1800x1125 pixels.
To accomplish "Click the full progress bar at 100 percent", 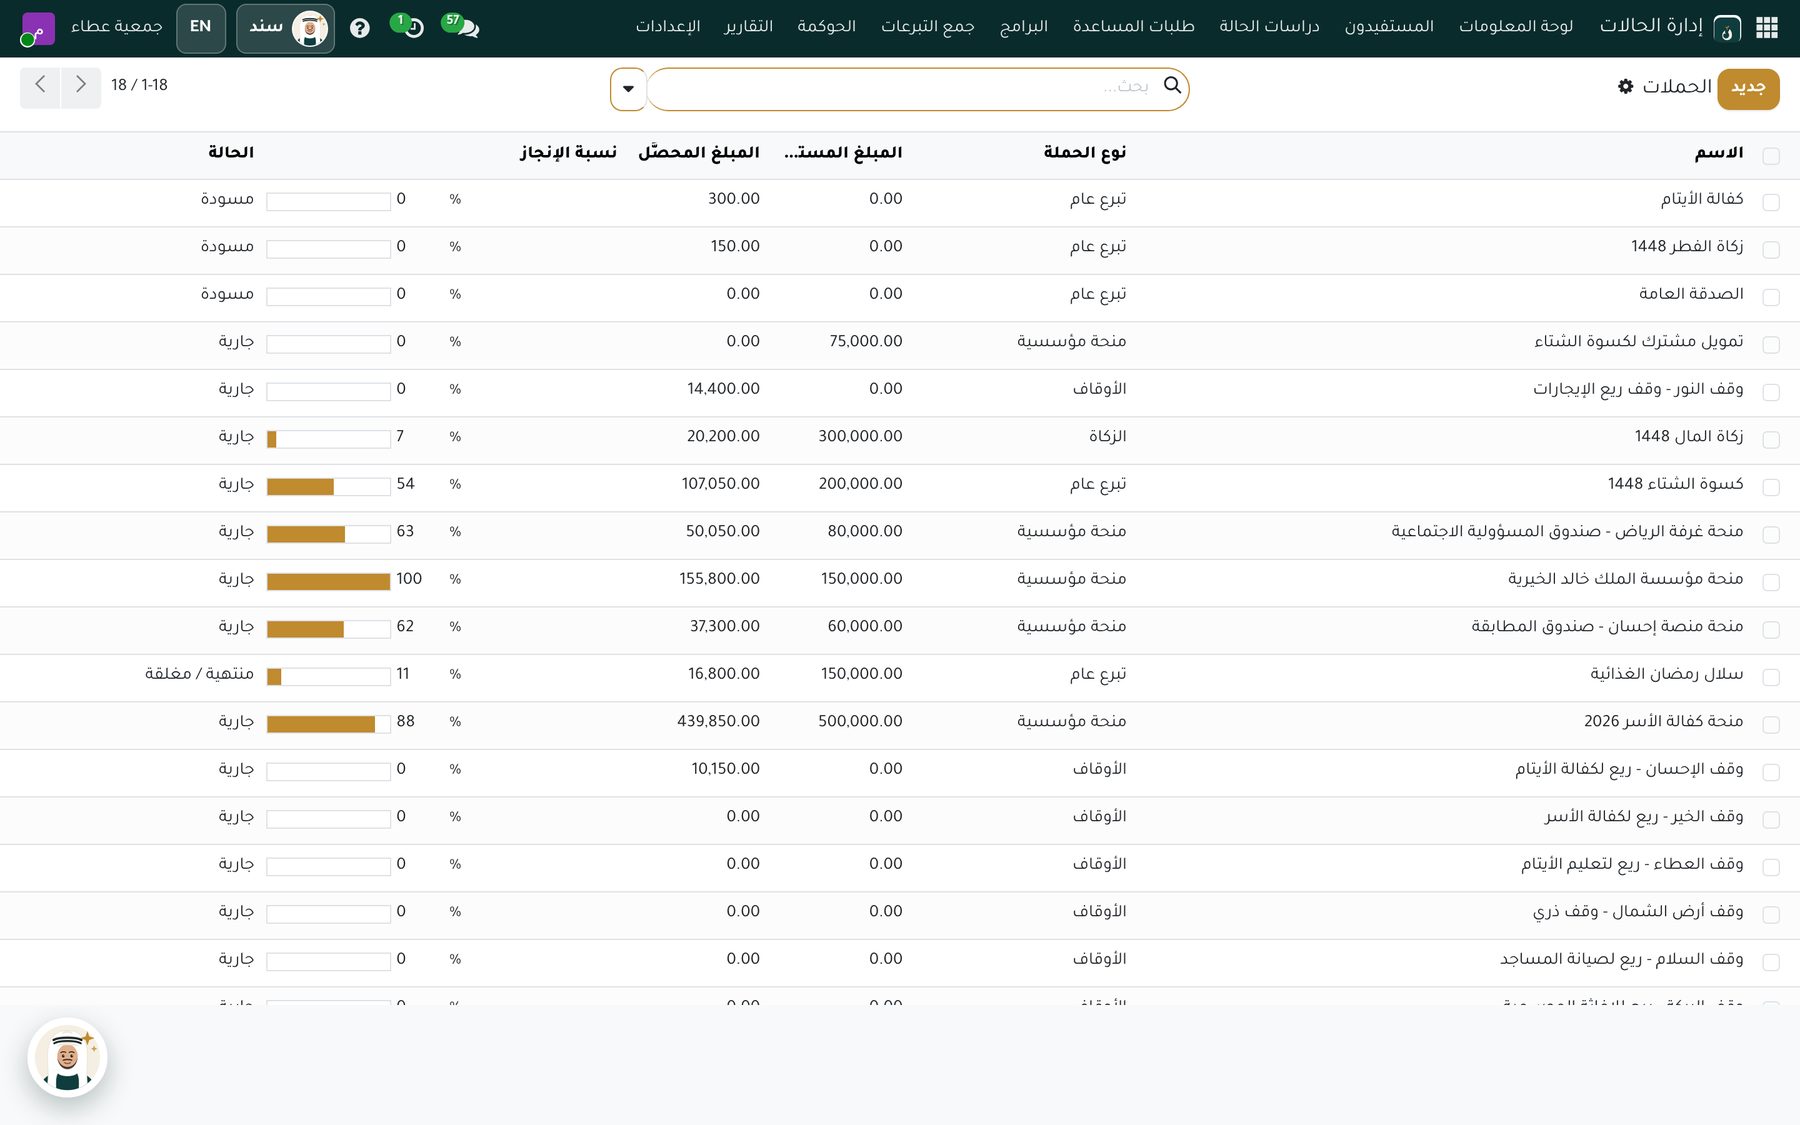I will [329, 582].
